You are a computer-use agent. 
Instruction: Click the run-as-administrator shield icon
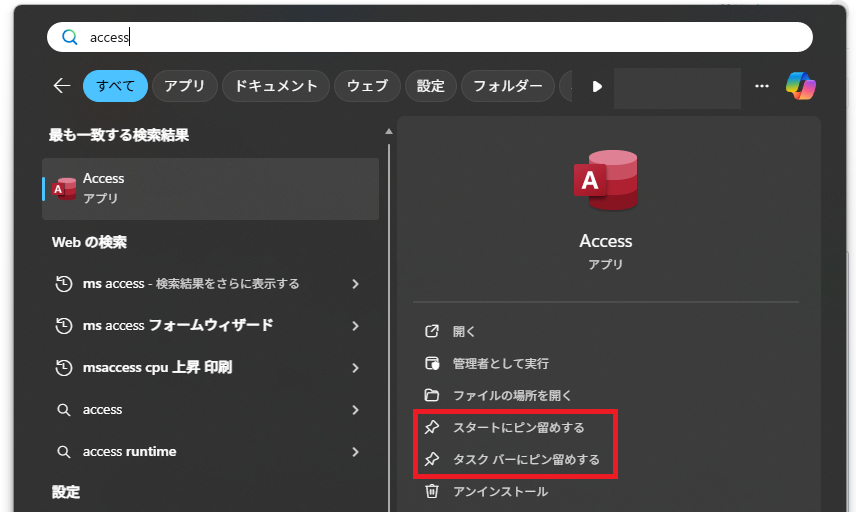(x=432, y=363)
